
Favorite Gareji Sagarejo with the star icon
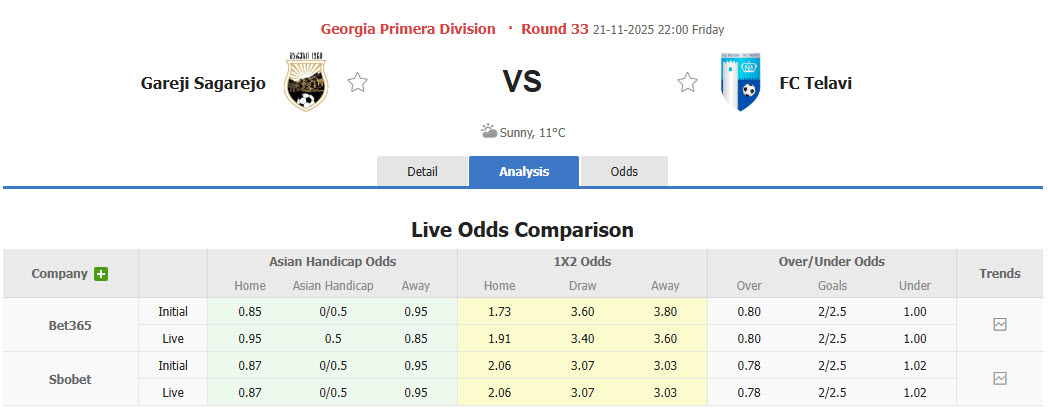[x=357, y=83]
